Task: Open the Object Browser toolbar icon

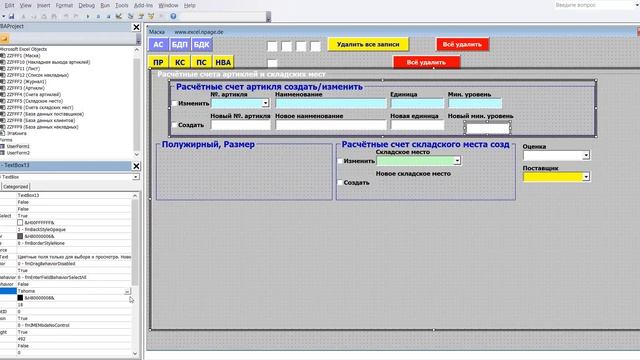Action: (151, 16)
